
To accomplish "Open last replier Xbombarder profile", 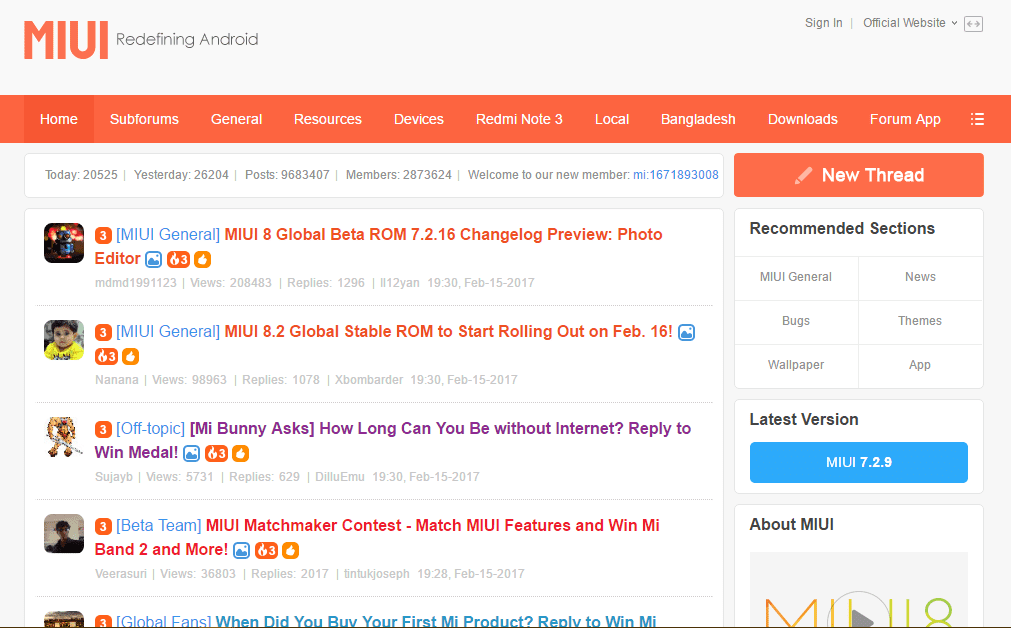I will coord(369,380).
